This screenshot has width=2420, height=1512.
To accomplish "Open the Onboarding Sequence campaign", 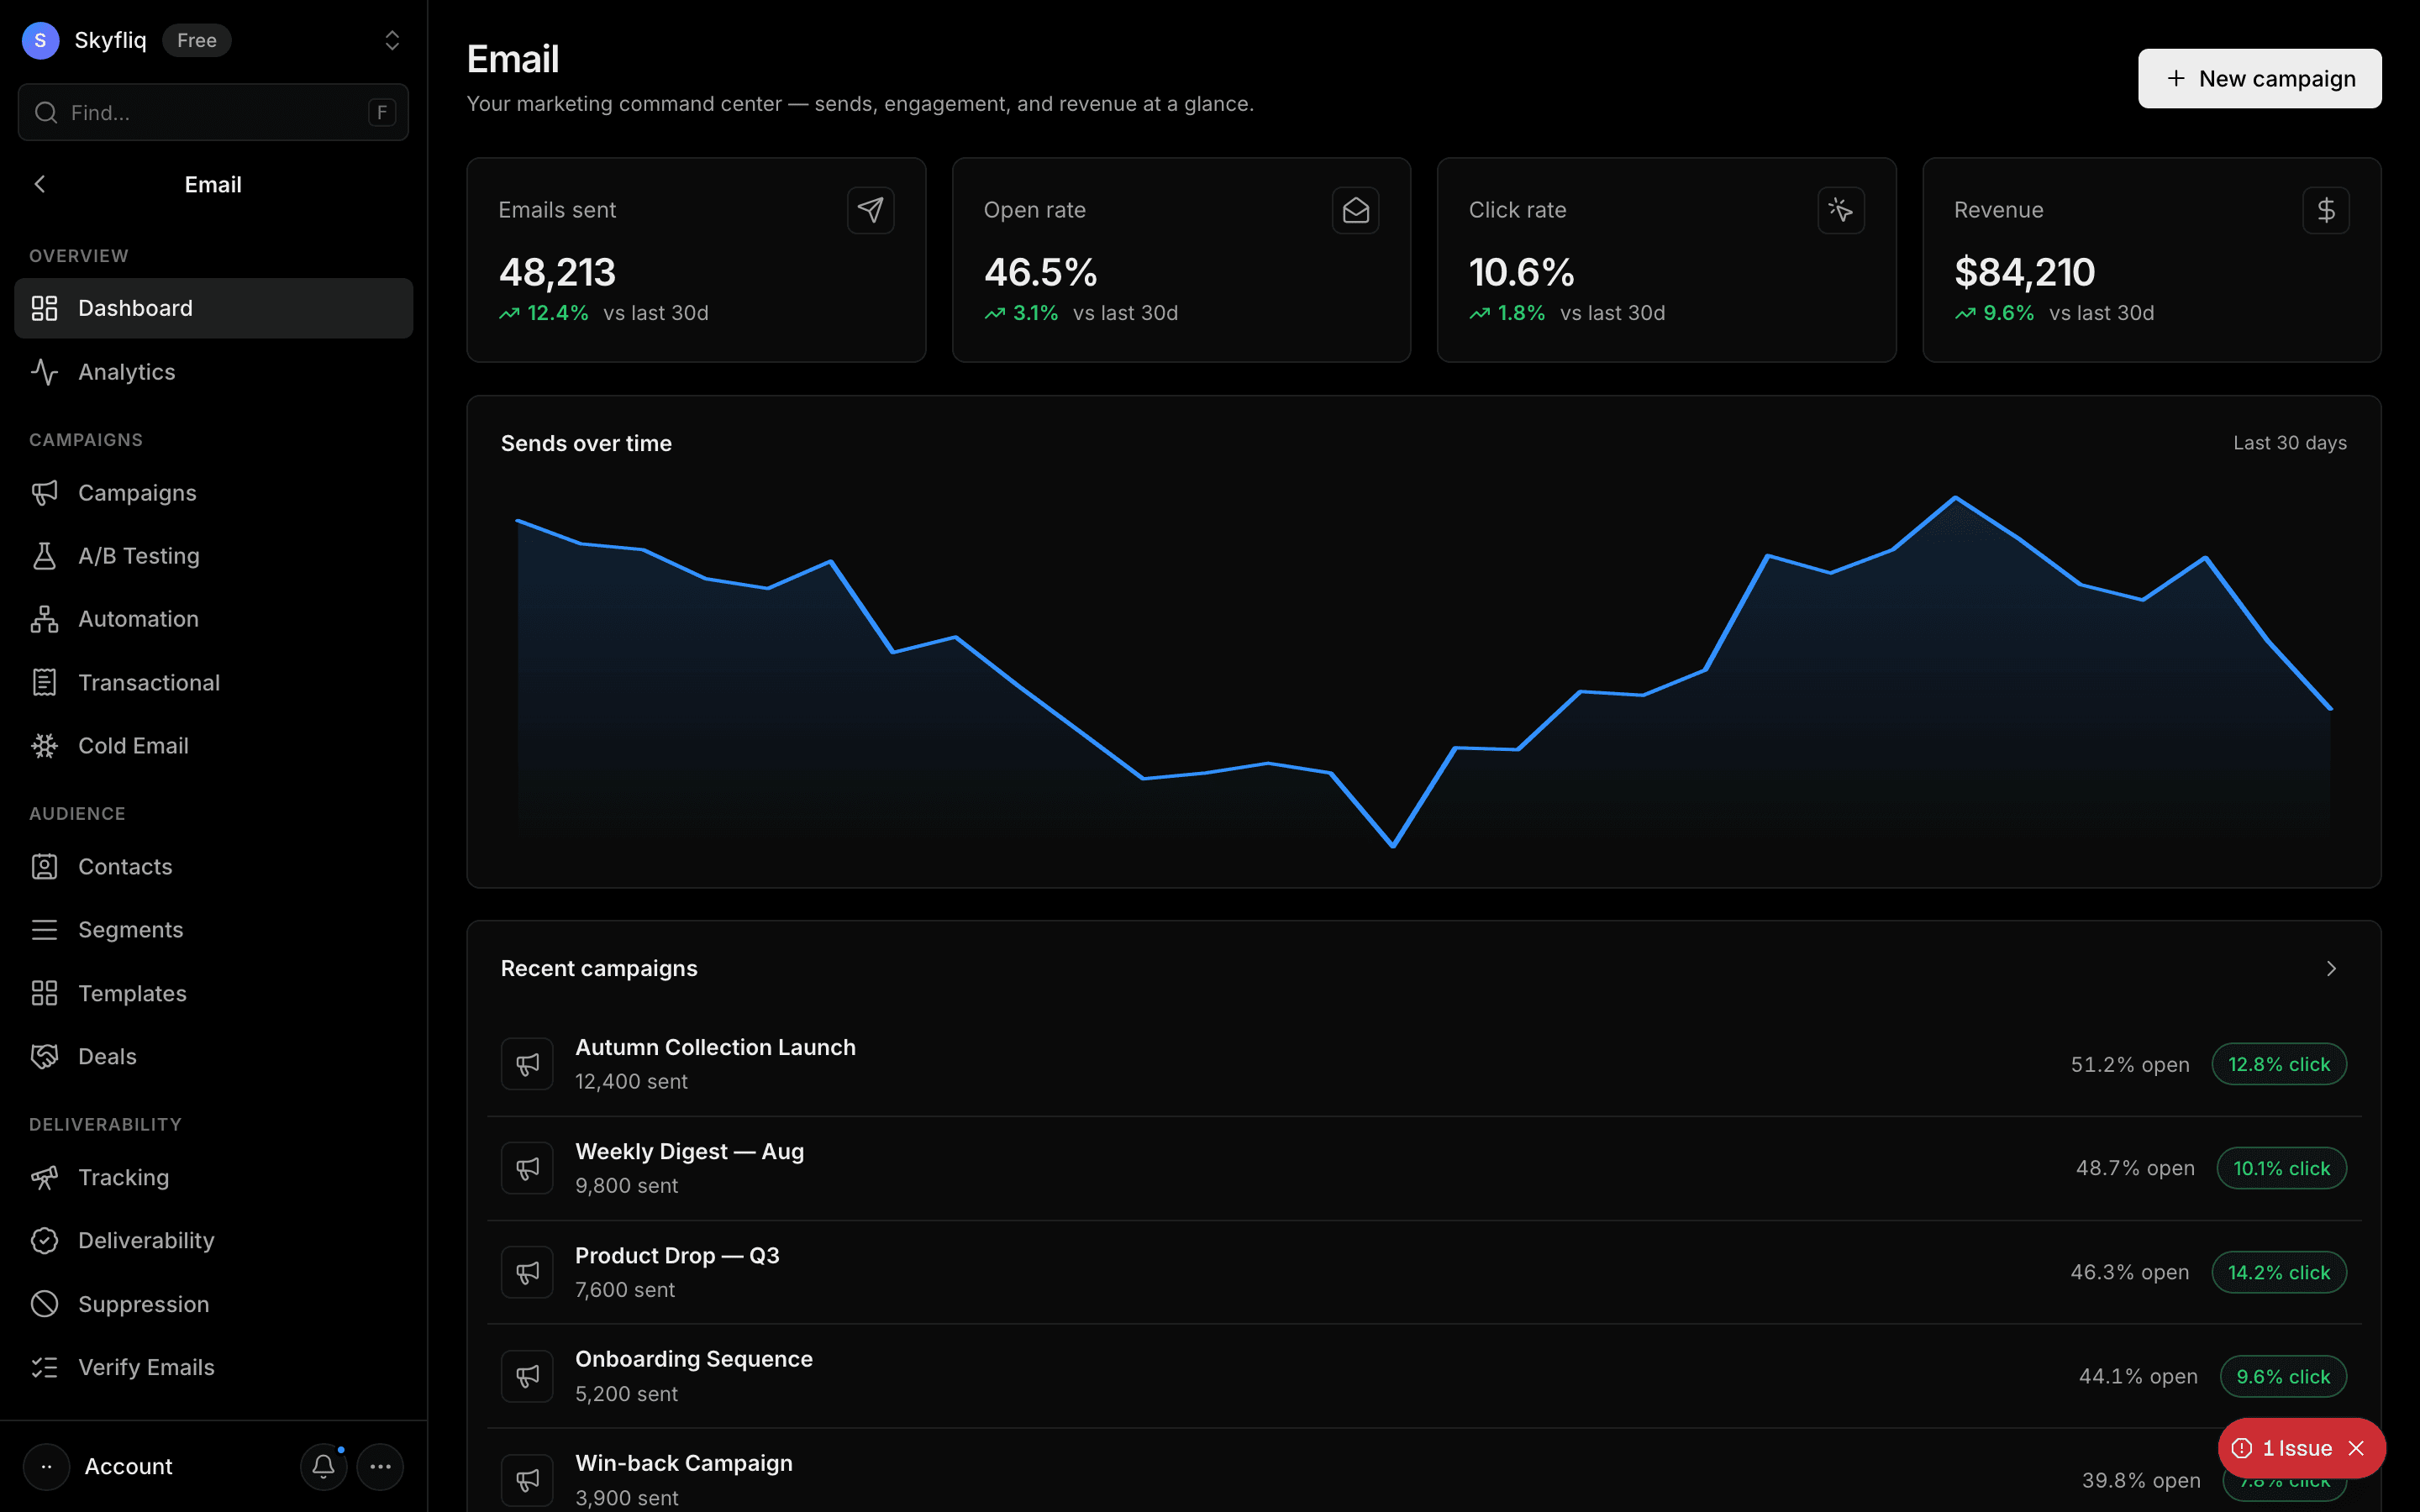I will (1424, 1376).
